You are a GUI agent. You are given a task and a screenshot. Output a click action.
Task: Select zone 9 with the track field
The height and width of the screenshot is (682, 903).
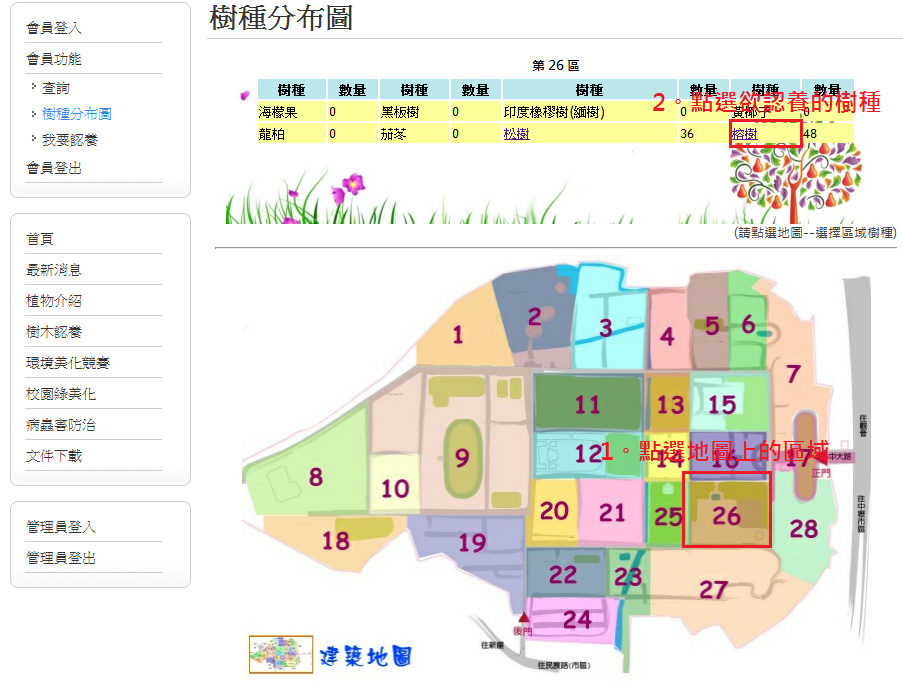(461, 457)
